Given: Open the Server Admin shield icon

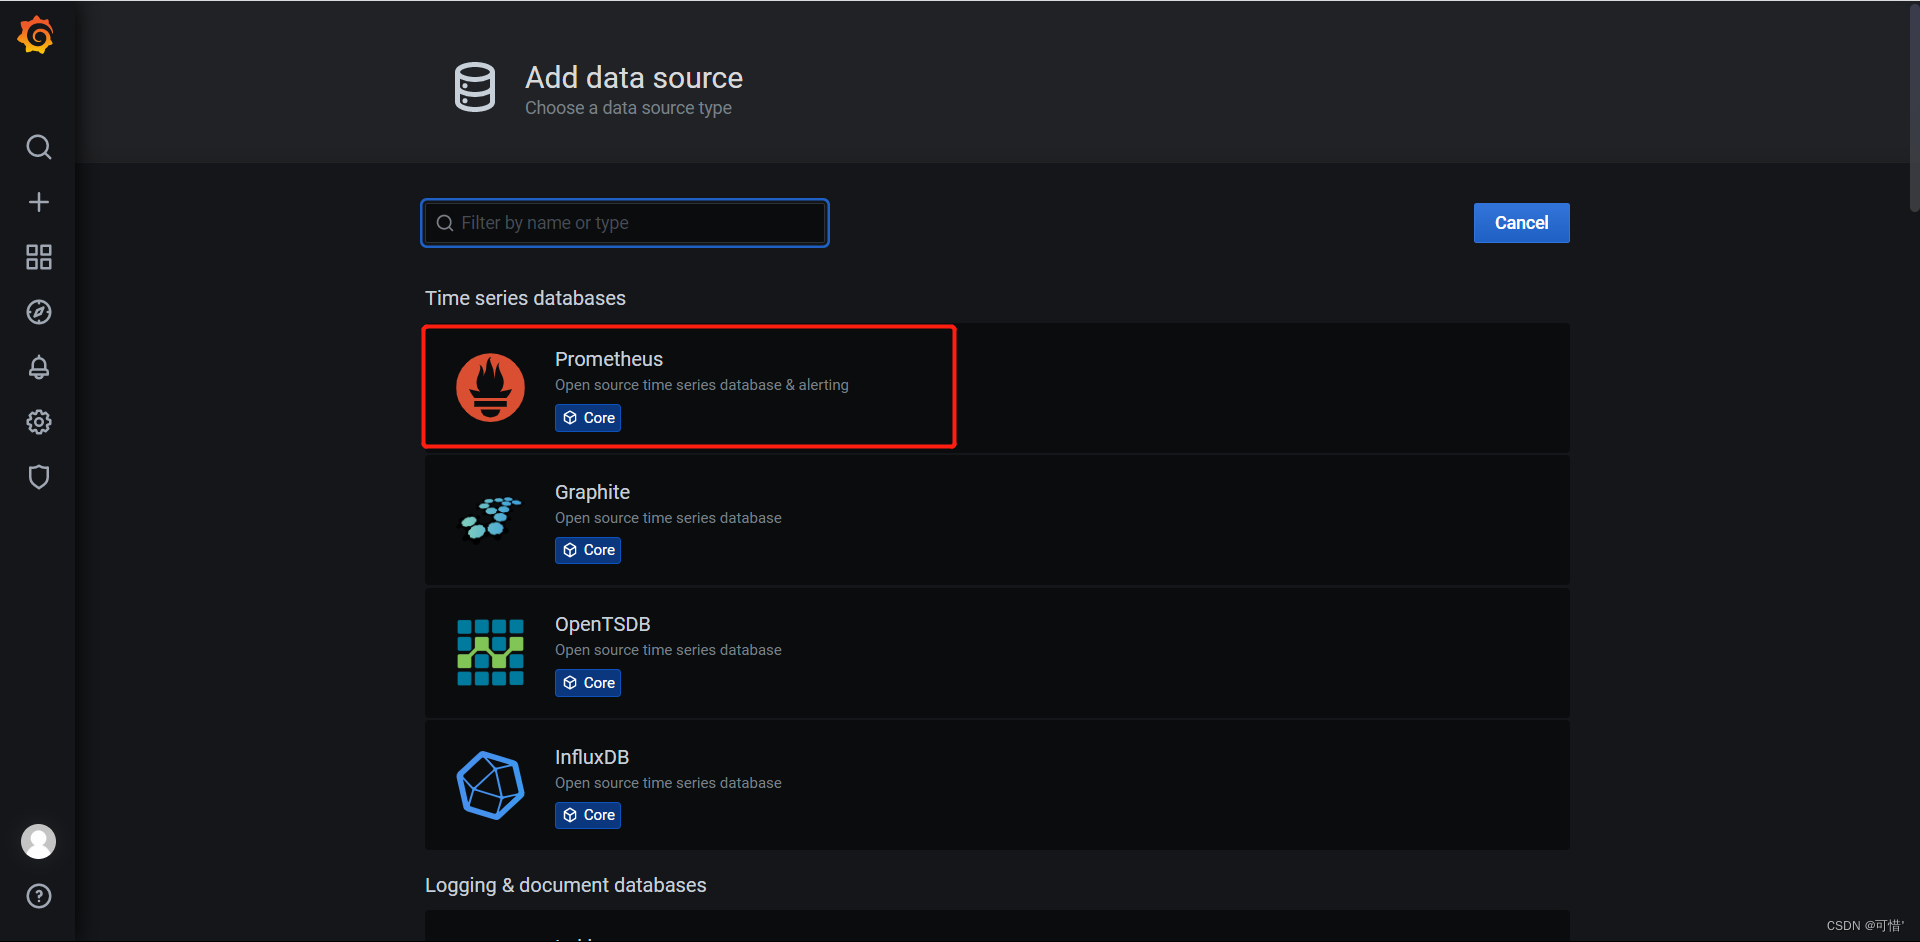Looking at the screenshot, I should 38,477.
